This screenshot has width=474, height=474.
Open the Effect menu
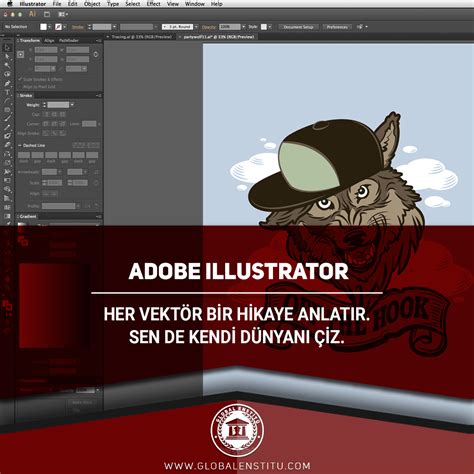(153, 4)
